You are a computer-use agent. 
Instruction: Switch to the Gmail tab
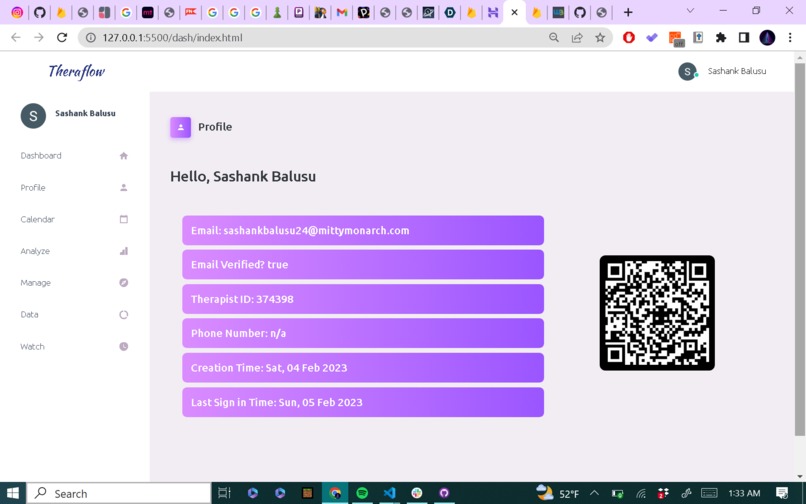[342, 12]
